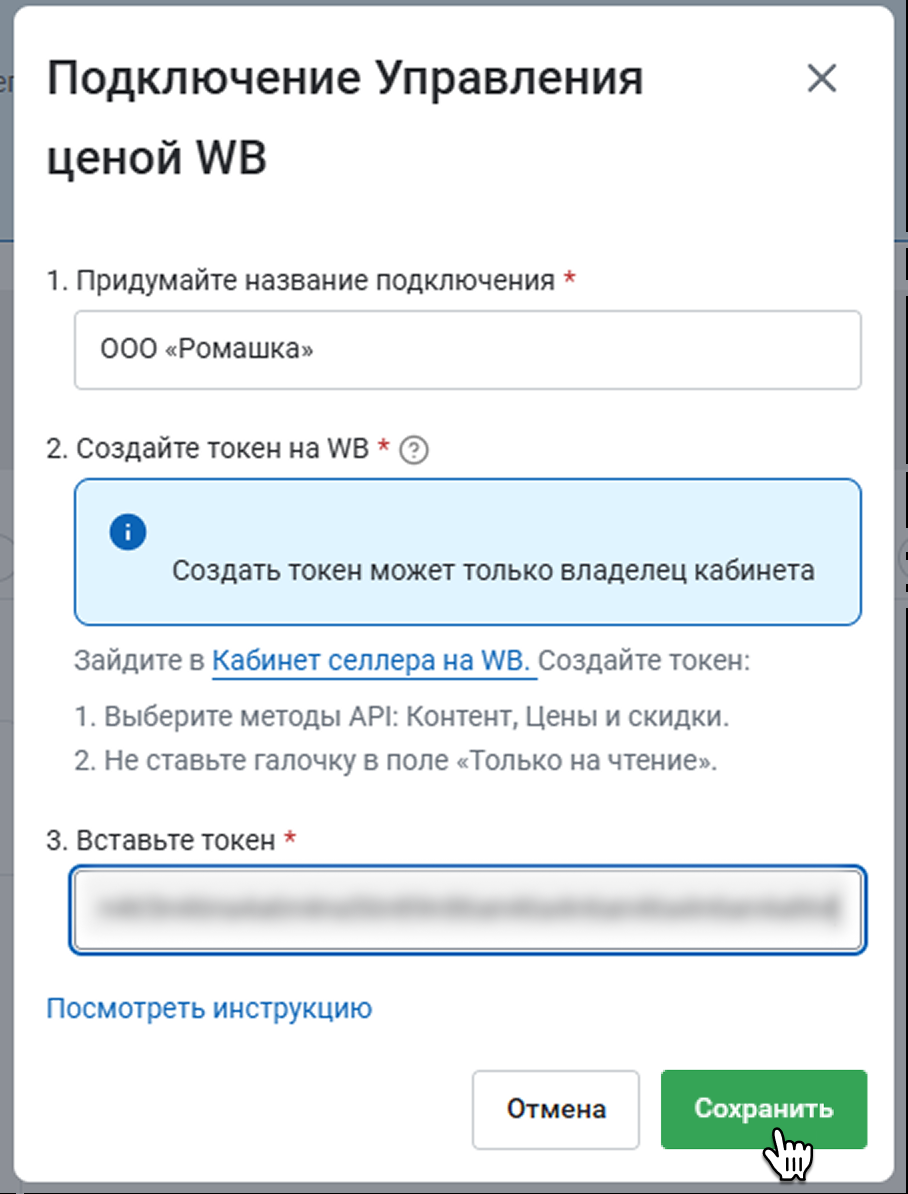Click the red asterisk beside "Вставьте токен"

tap(290, 840)
